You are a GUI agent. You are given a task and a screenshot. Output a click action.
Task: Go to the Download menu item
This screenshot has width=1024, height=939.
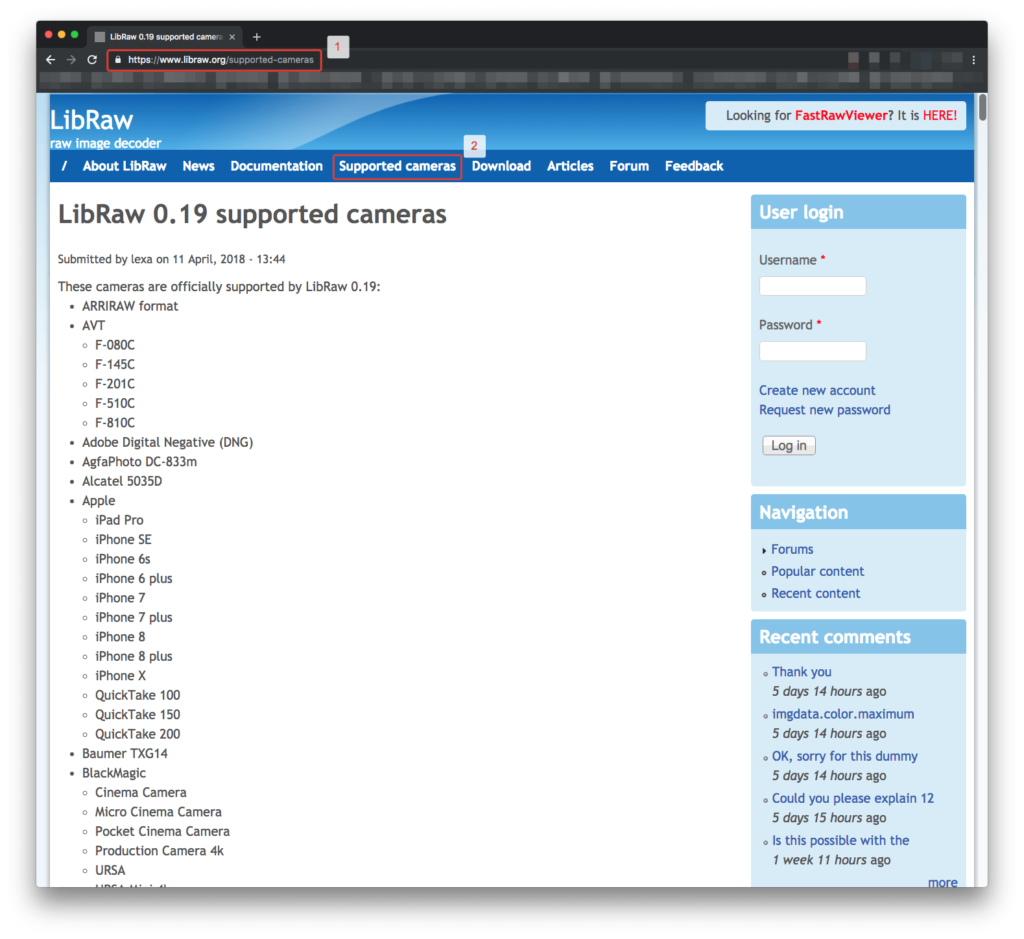501,166
